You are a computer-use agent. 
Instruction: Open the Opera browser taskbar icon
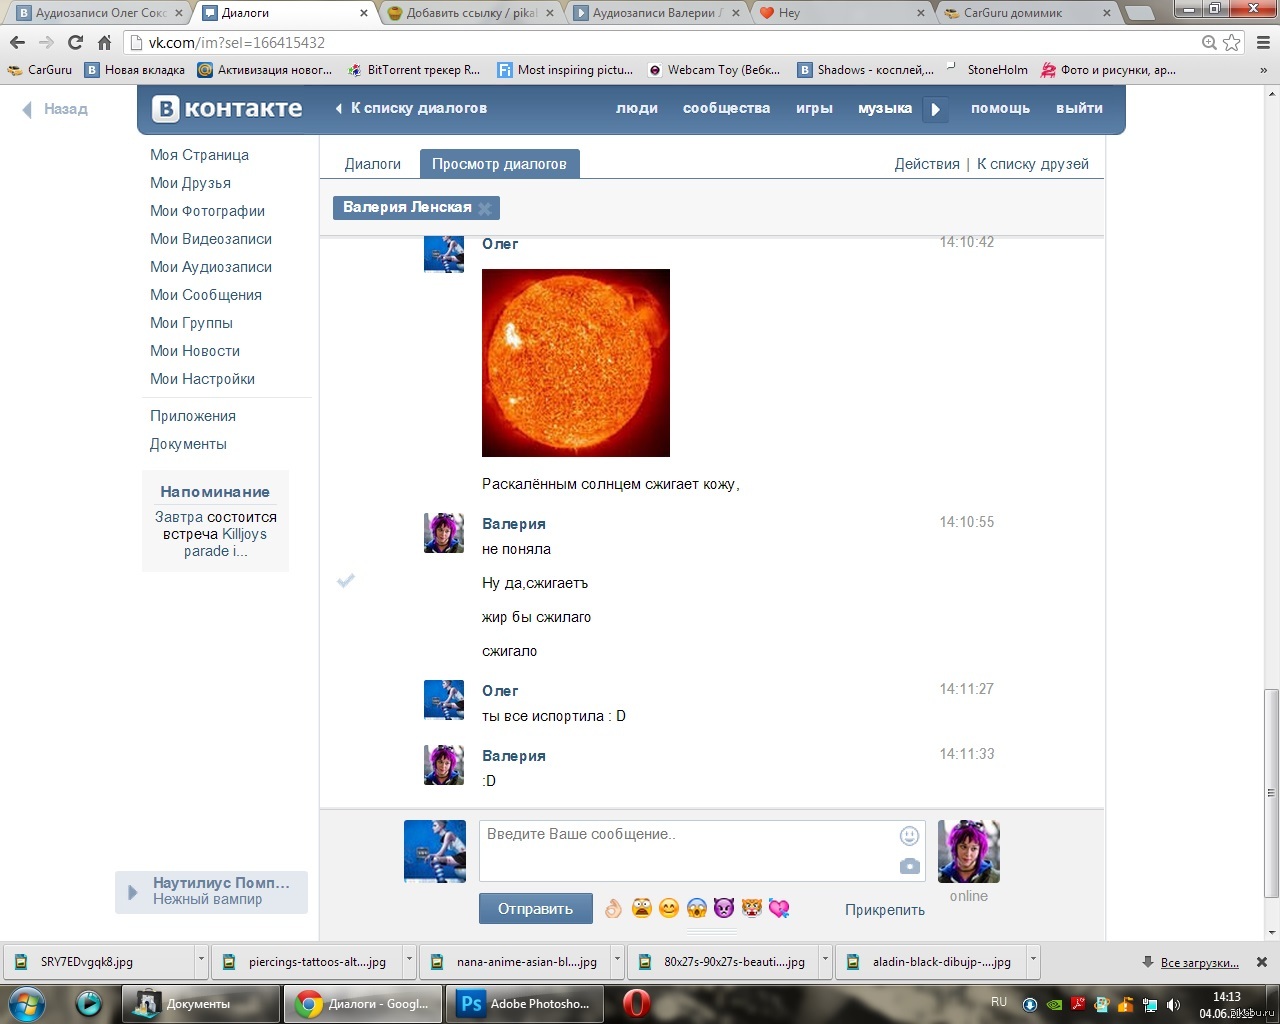[636, 1003]
